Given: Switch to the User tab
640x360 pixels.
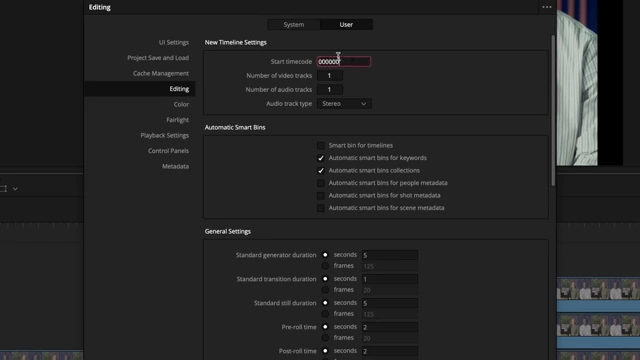Looking at the screenshot, I should (x=346, y=24).
